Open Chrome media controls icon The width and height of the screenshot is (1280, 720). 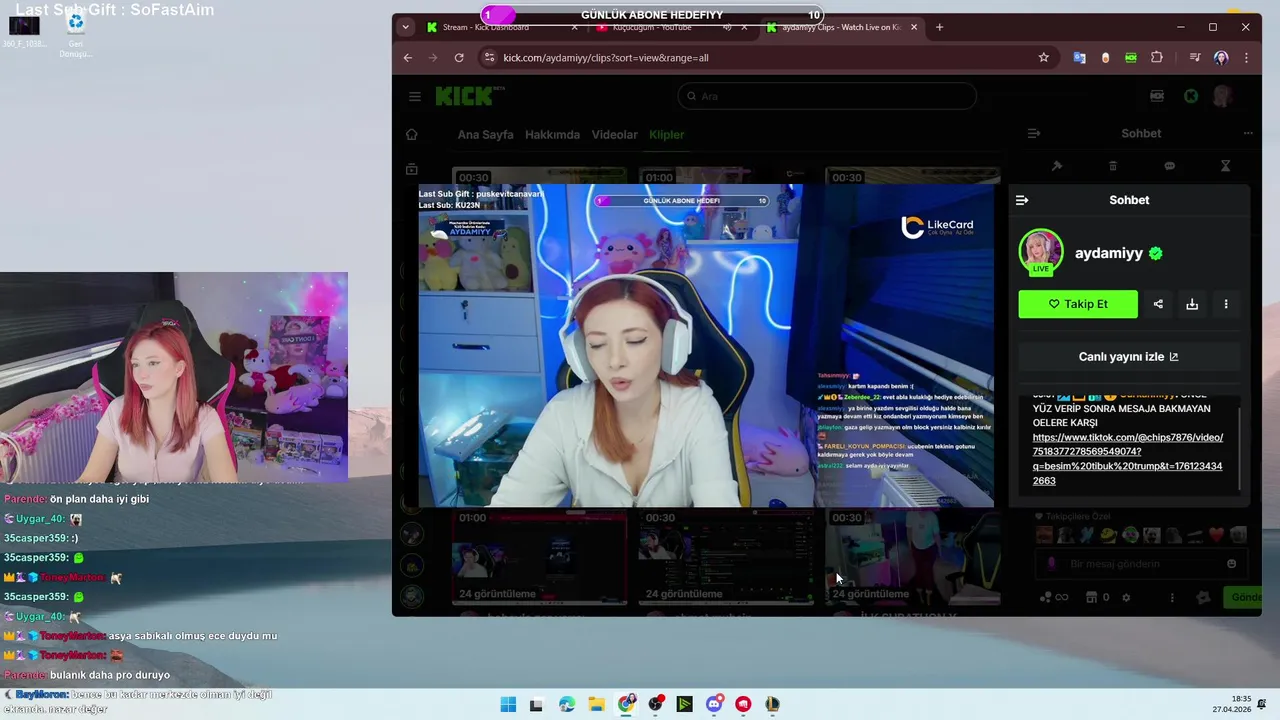1195,58
